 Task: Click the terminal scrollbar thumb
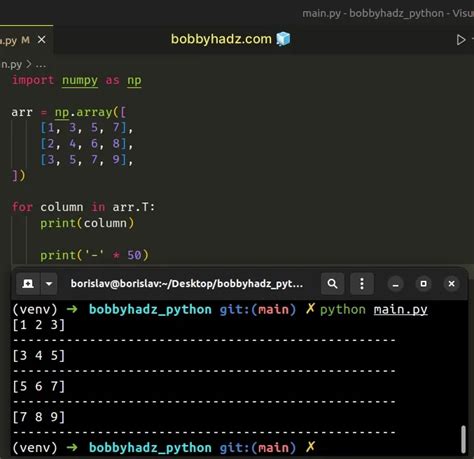tap(463, 439)
